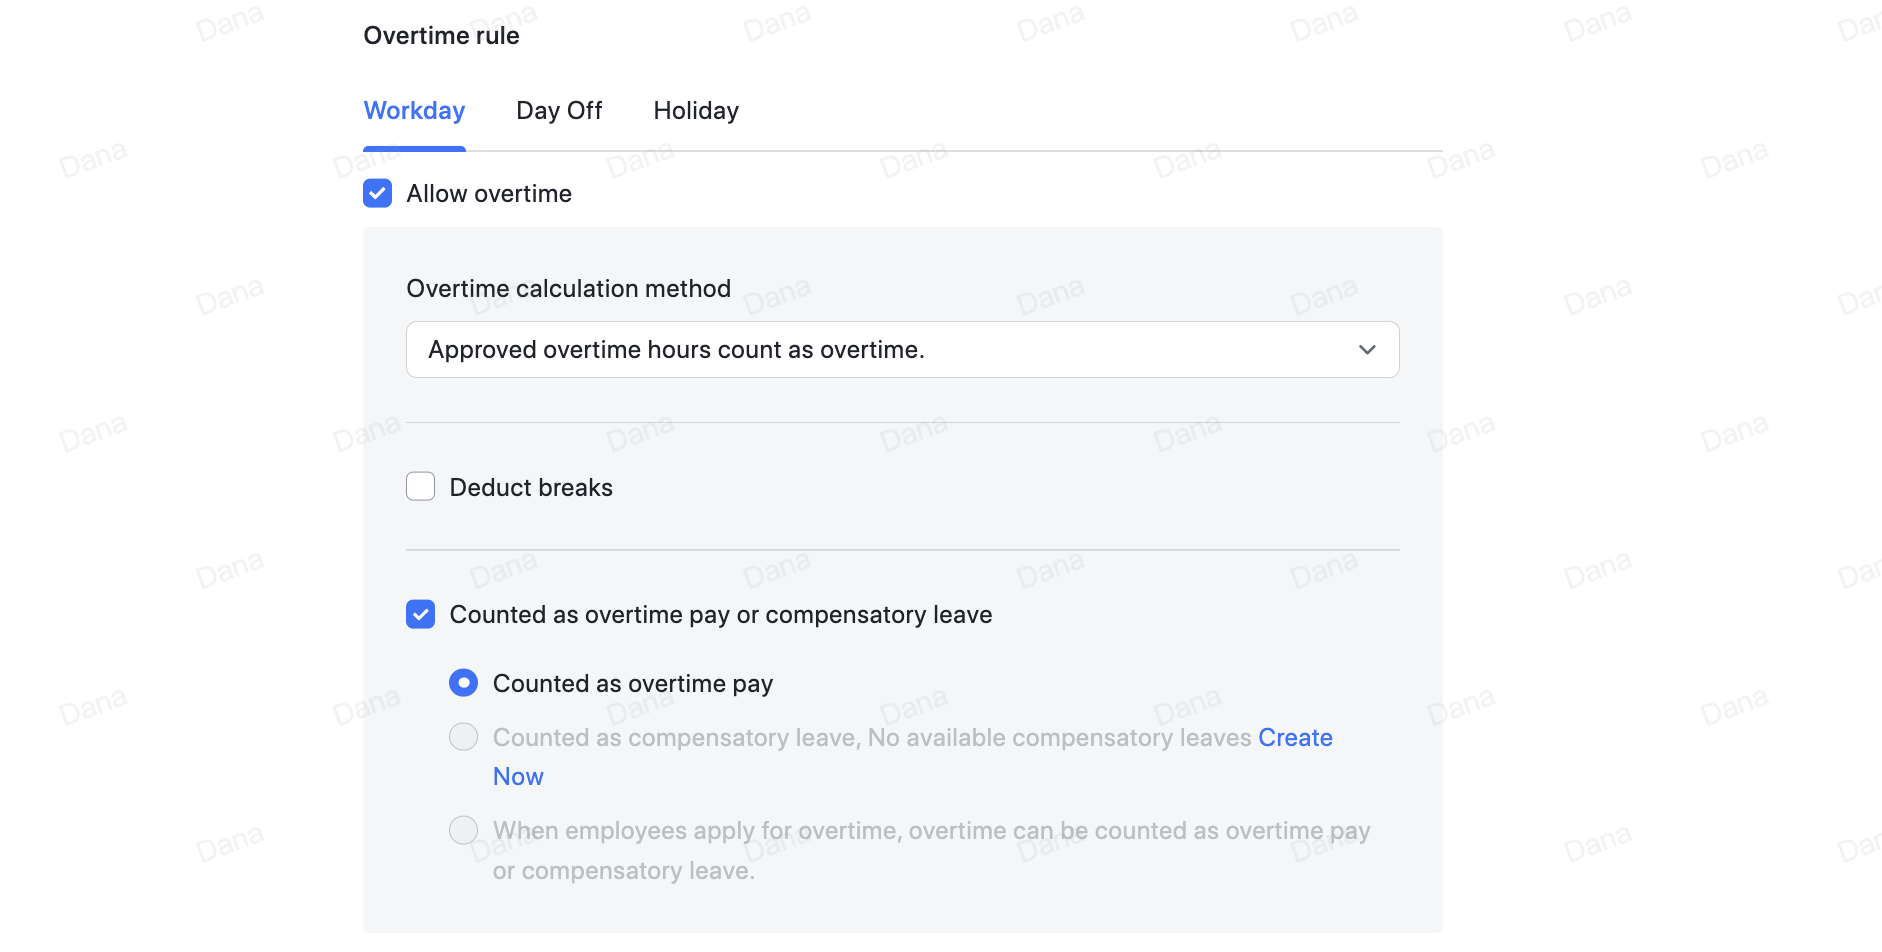Click the 'Counted as overtime pay or compensatory leave' label
The image size is (1882, 952).
(720, 615)
